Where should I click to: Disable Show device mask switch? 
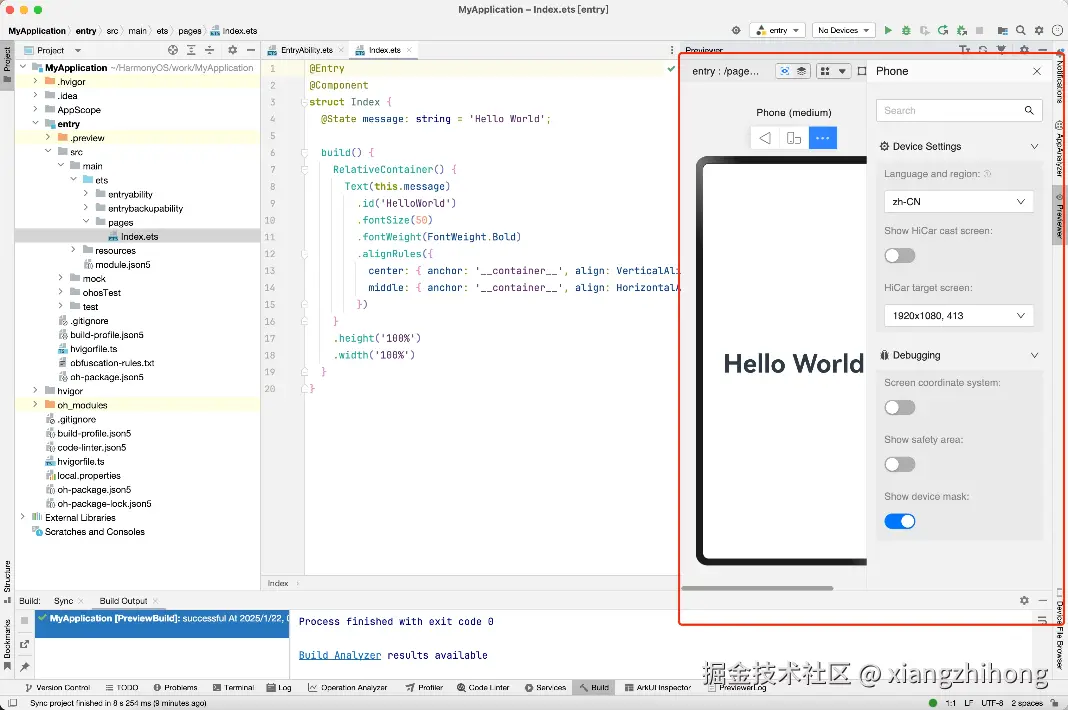tap(899, 521)
